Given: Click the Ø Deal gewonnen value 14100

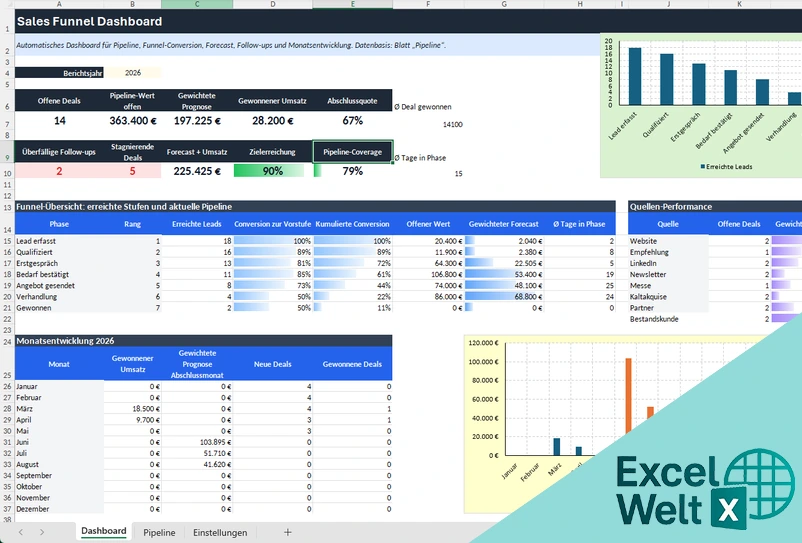Looking at the screenshot, I should click(x=452, y=124).
